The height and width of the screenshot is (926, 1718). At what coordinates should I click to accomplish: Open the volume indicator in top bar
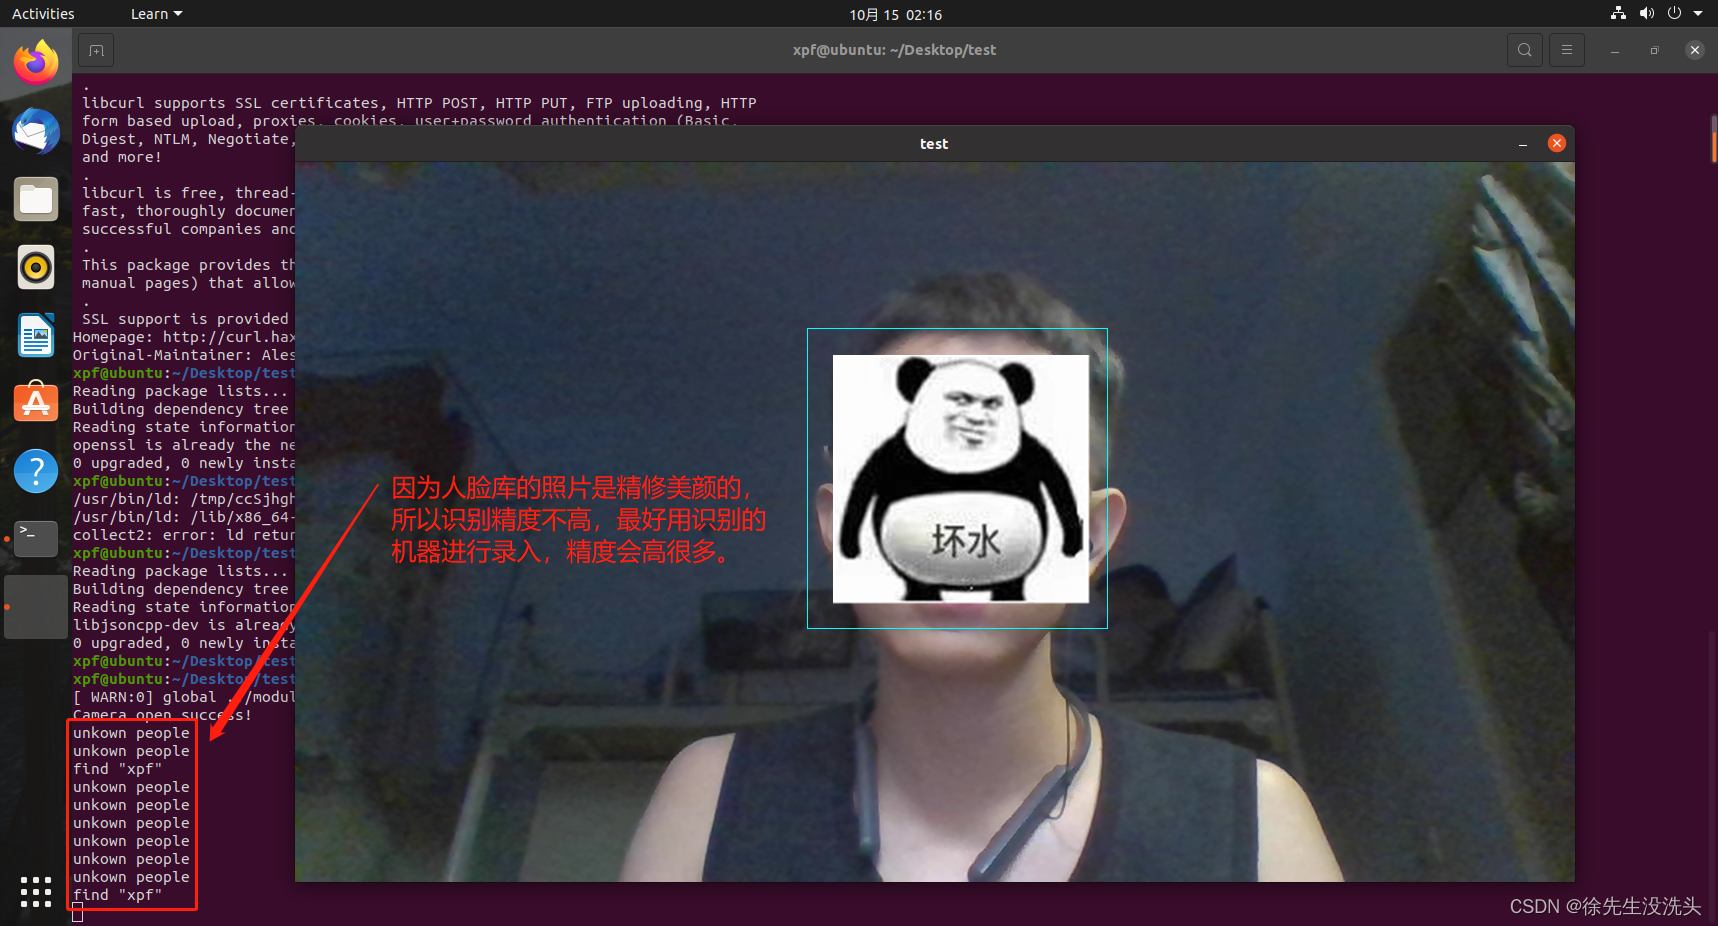point(1646,14)
